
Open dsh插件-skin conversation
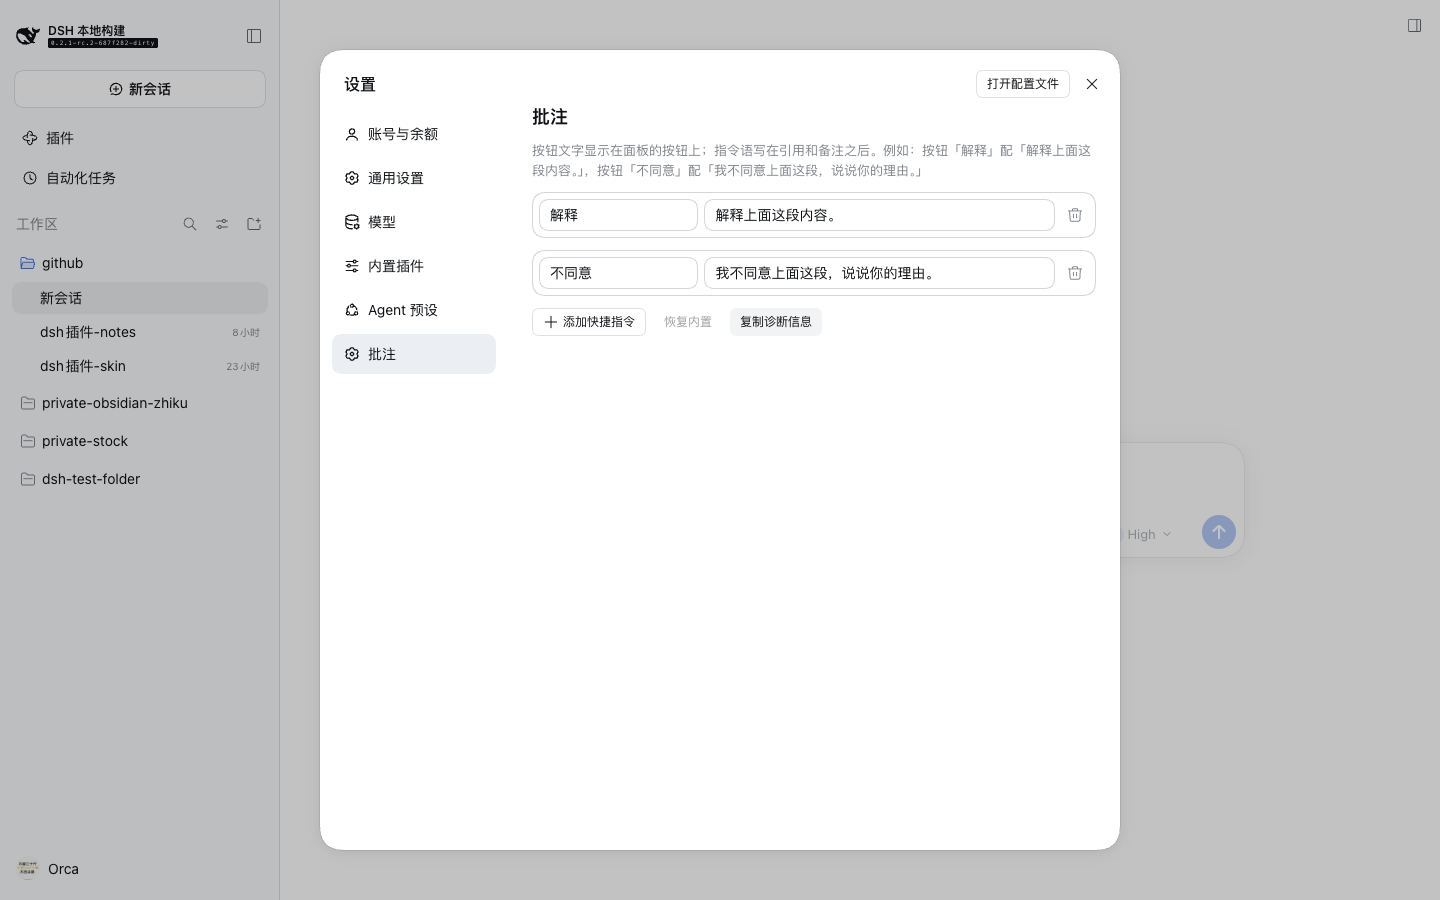tap(140, 366)
